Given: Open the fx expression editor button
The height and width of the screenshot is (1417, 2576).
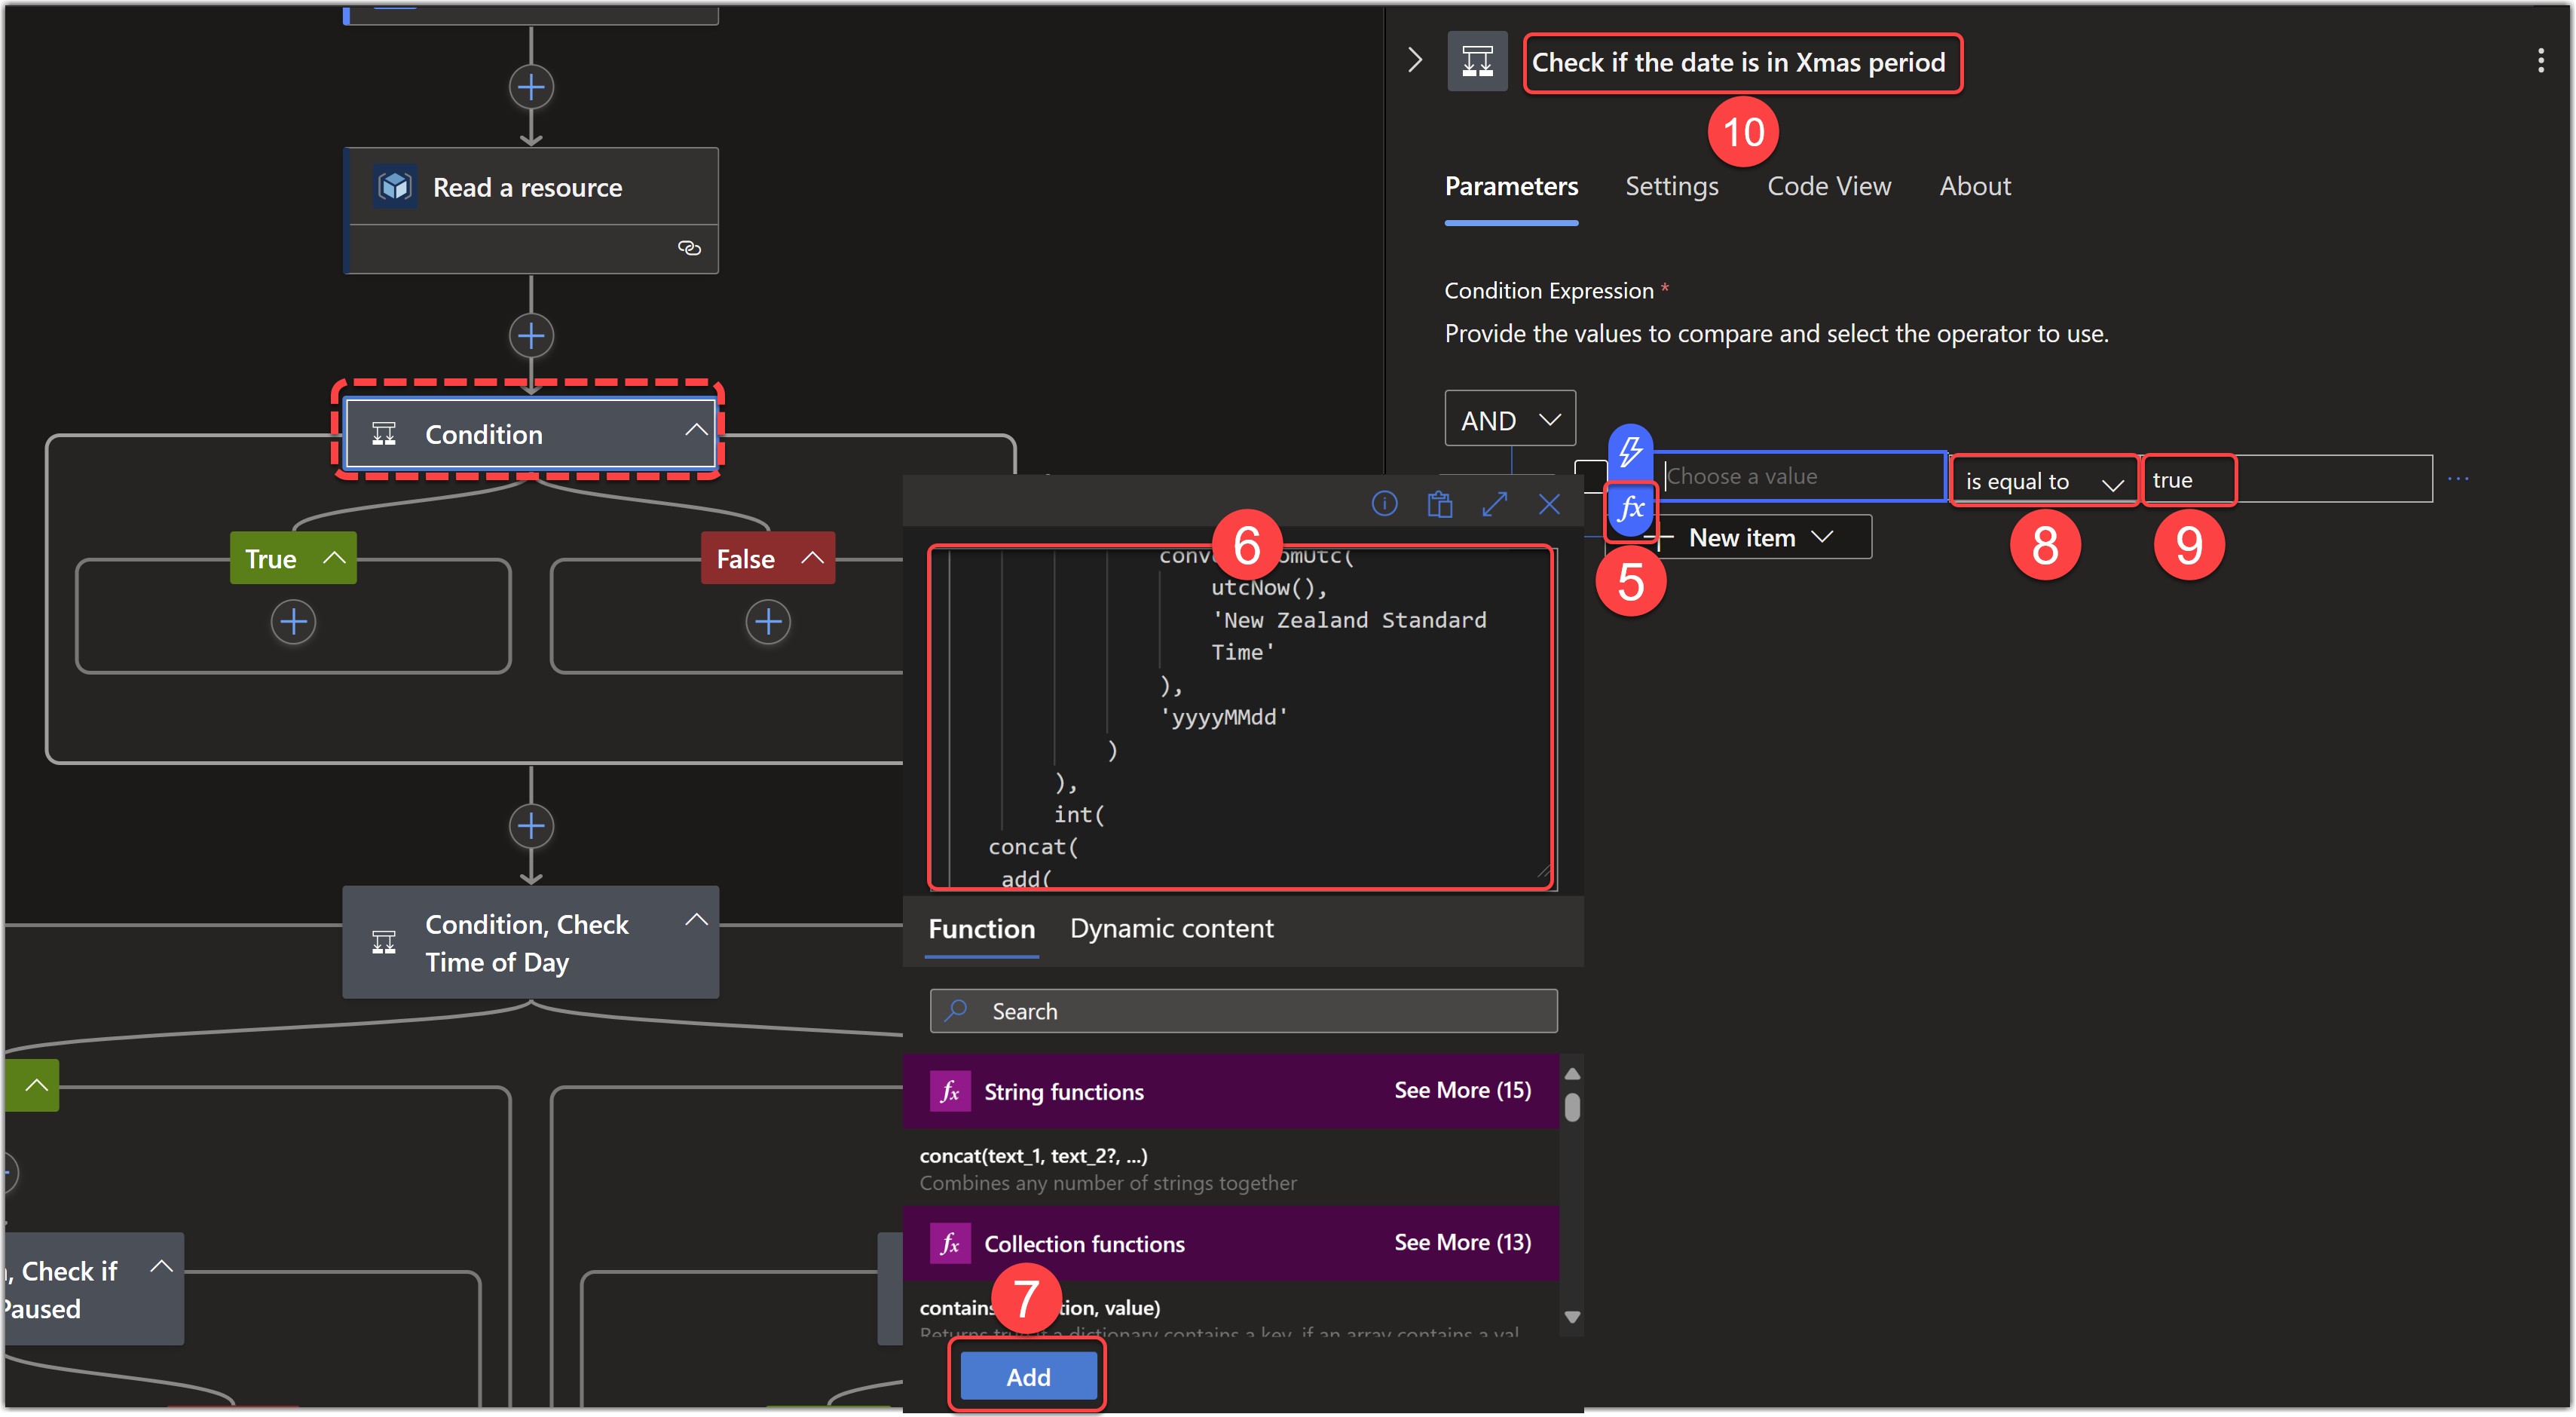Looking at the screenshot, I should (1630, 509).
